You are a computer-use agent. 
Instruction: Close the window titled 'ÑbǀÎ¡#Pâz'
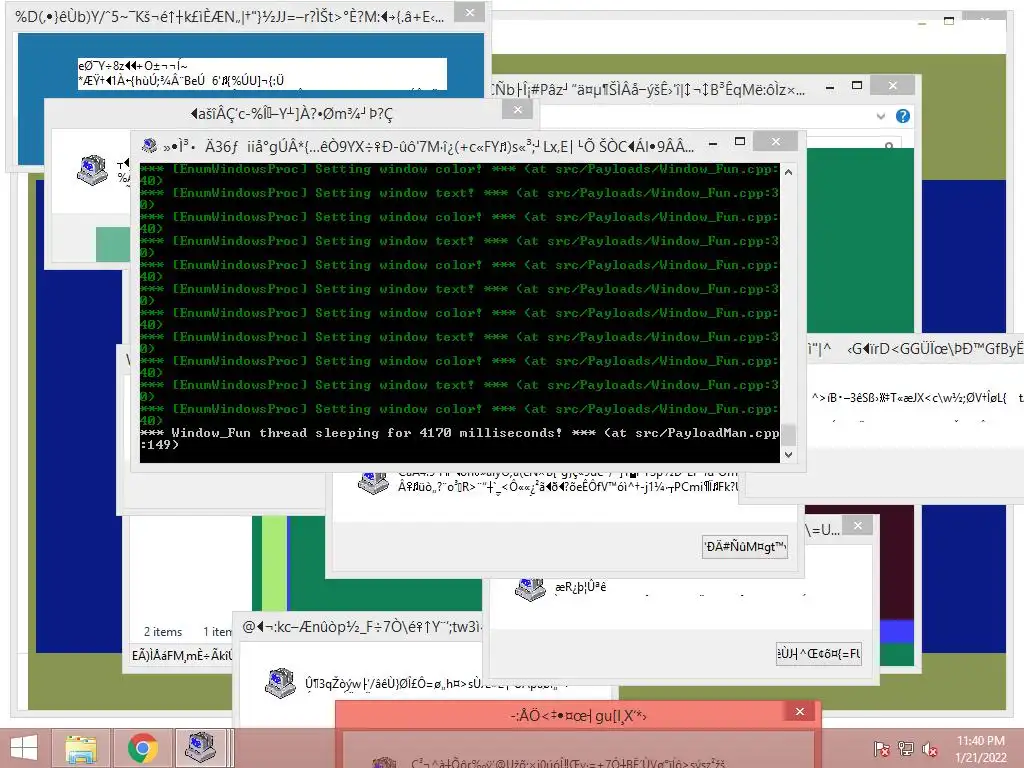pyautogui.click(x=893, y=86)
